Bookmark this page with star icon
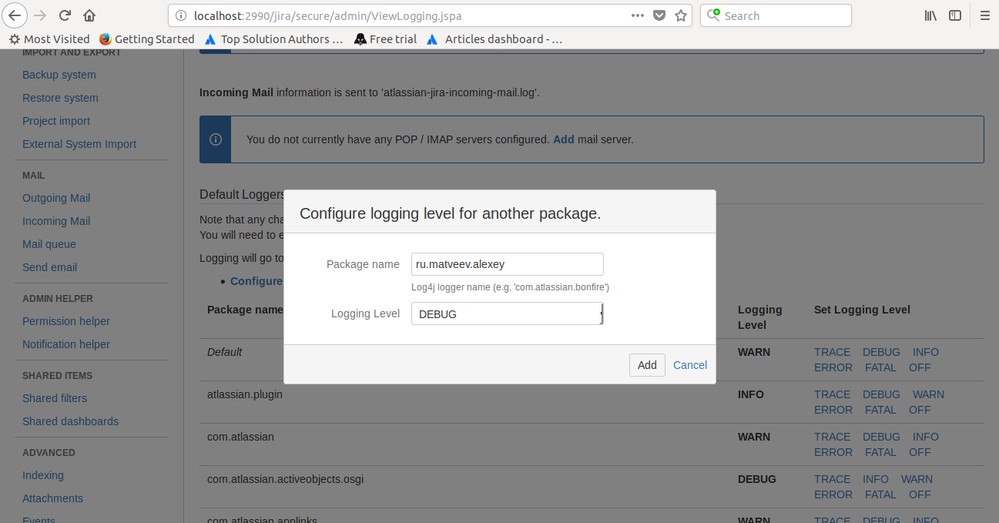This screenshot has height=523, width=999. 681,16
